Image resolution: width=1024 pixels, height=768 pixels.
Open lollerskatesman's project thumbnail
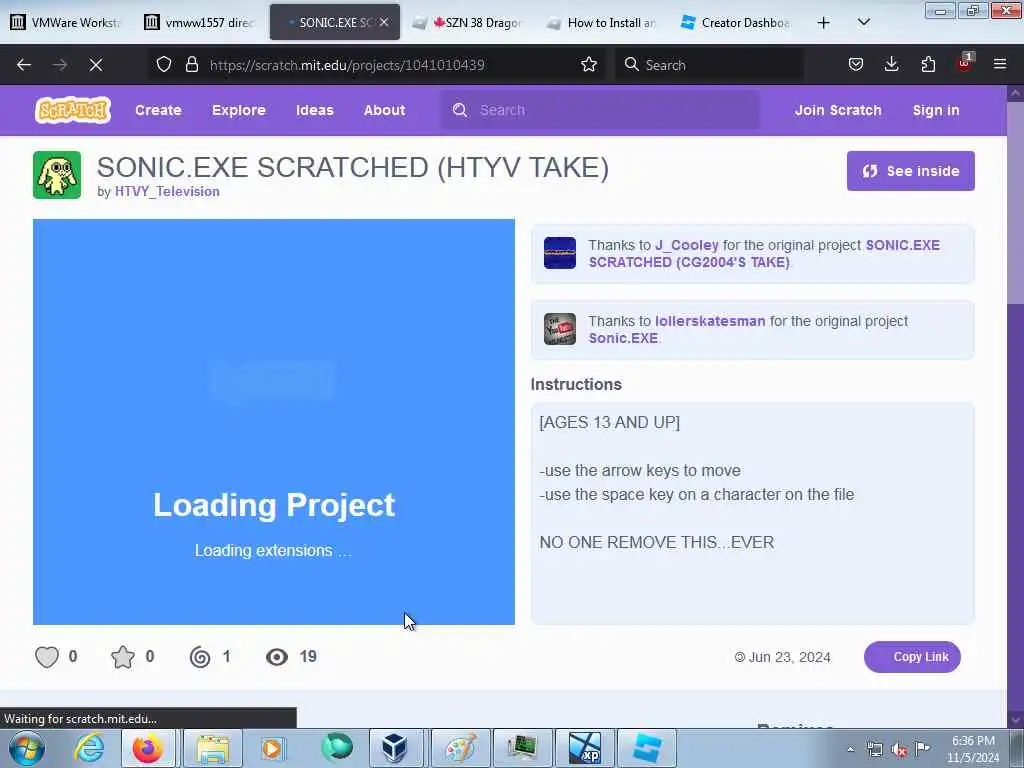point(560,328)
